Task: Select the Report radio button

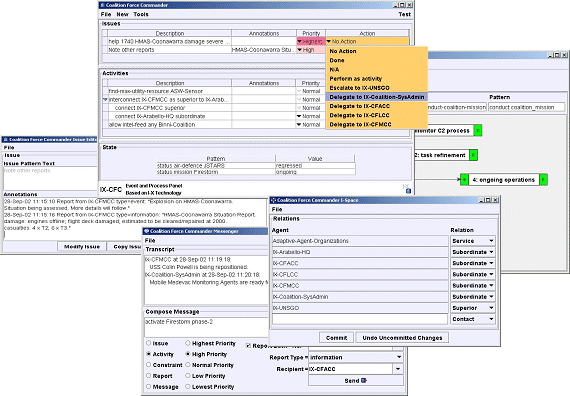Action: tap(148, 376)
